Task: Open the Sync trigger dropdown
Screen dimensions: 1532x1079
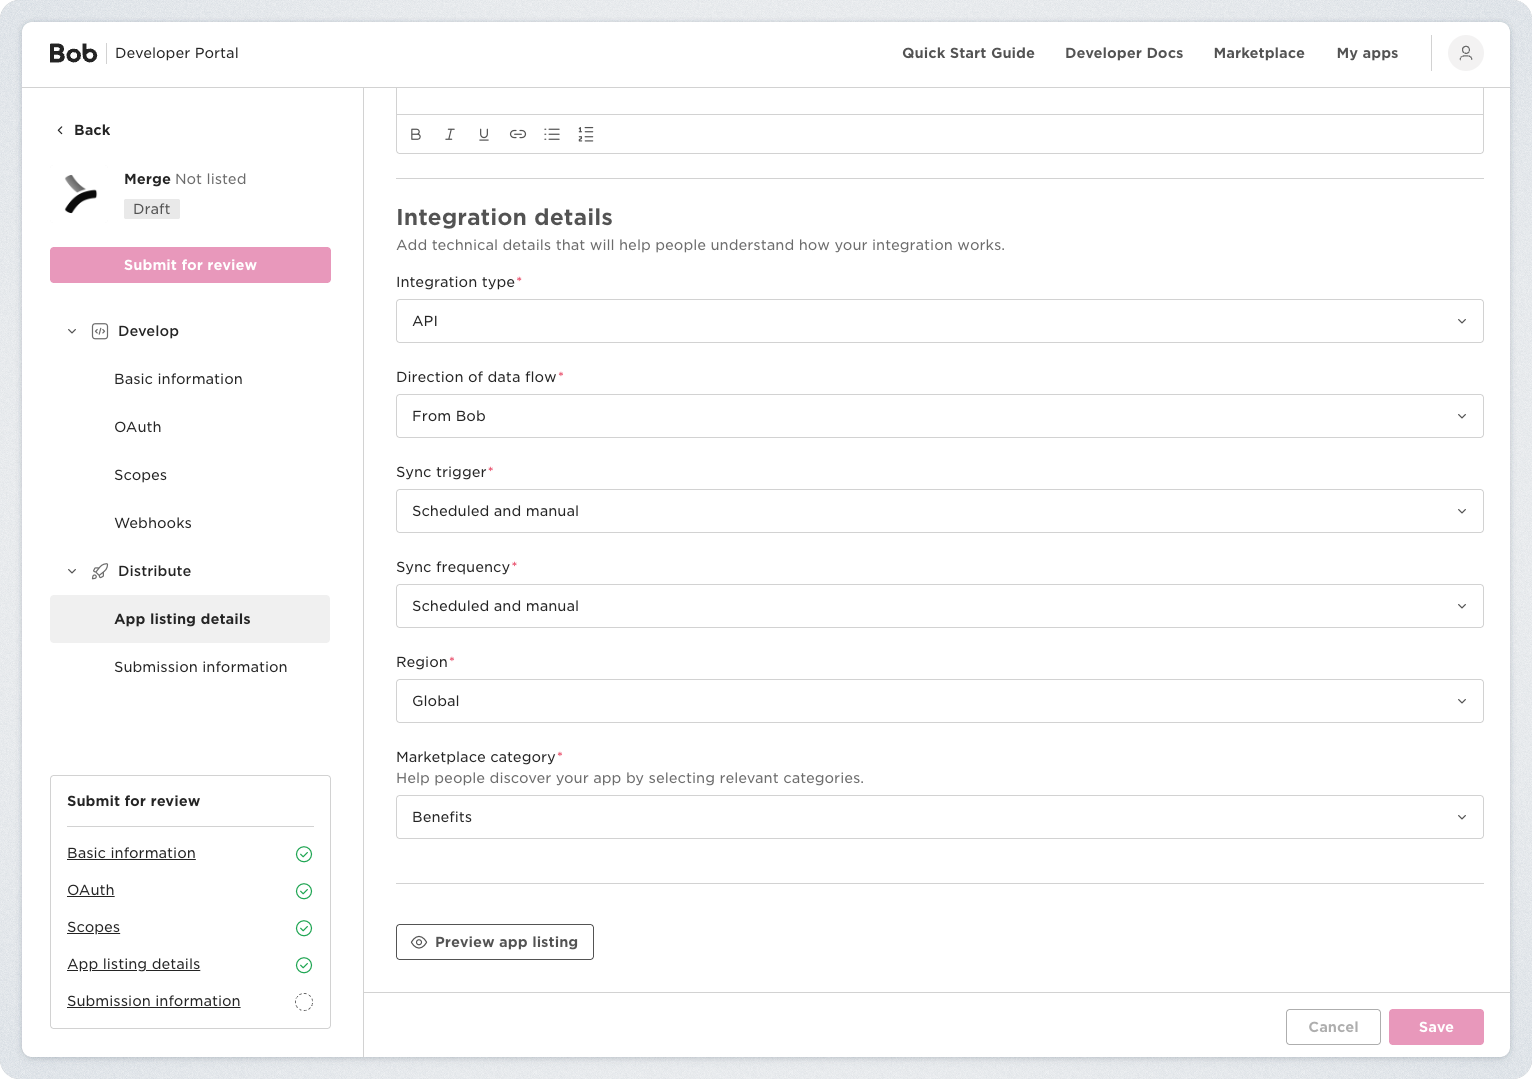Action: pos(940,511)
